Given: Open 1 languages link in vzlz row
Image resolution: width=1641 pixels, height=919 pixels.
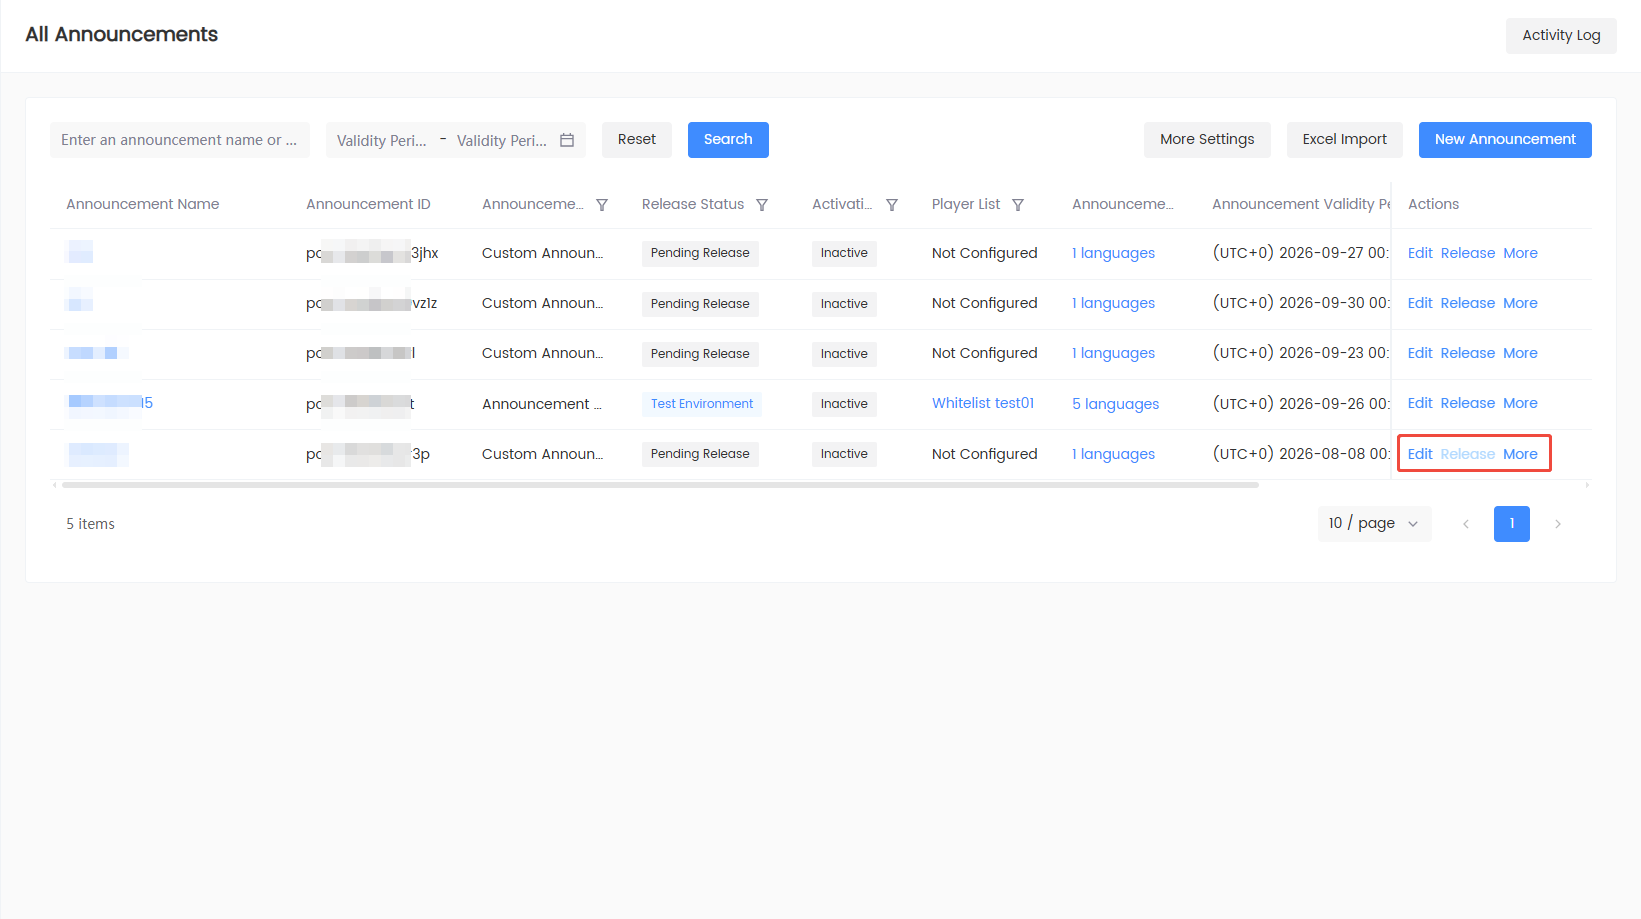Looking at the screenshot, I should click(x=1113, y=303).
